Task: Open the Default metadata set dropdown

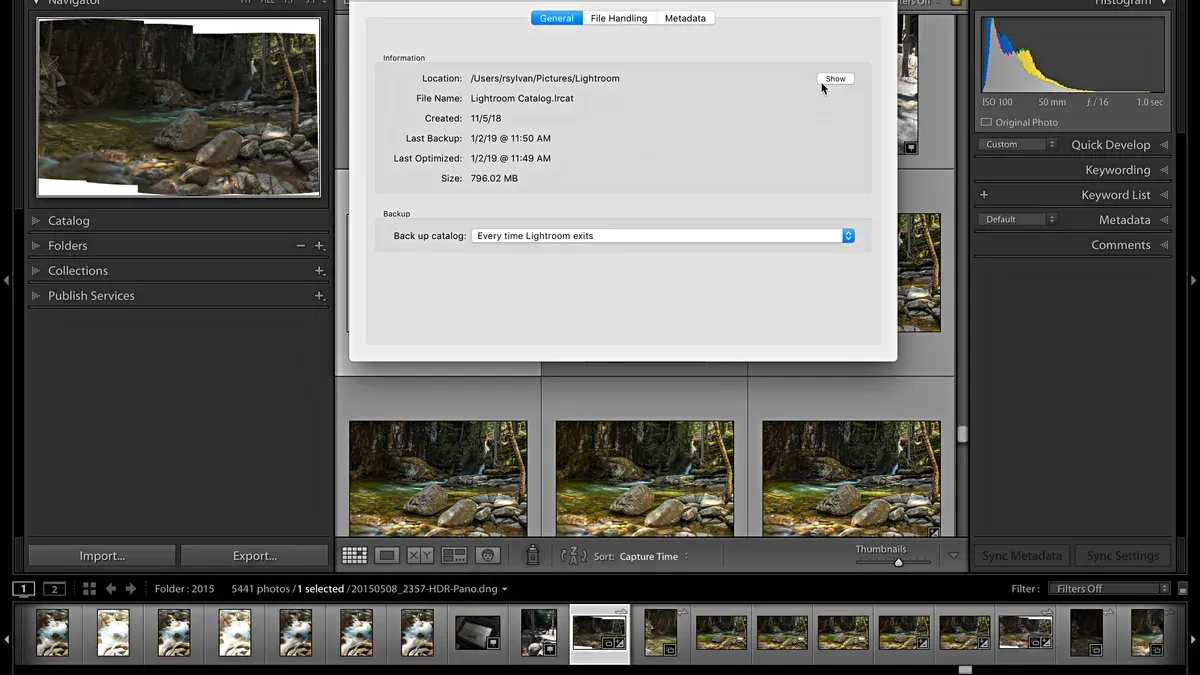Action: point(1018,219)
